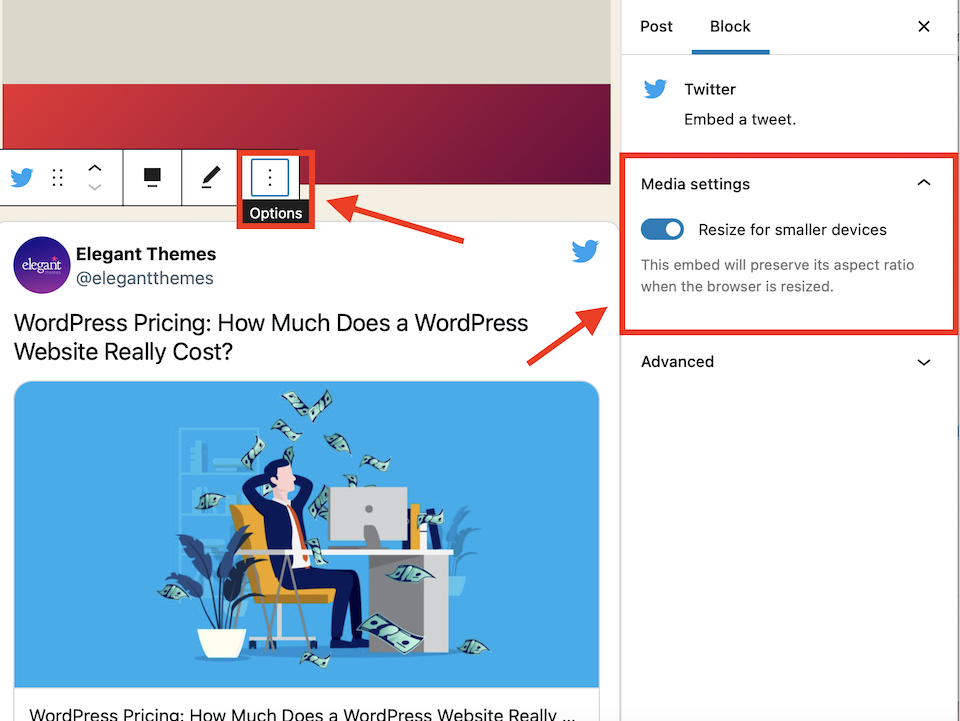Click the drag handle to move block
Image resolution: width=960 pixels, height=721 pixels.
[57, 177]
